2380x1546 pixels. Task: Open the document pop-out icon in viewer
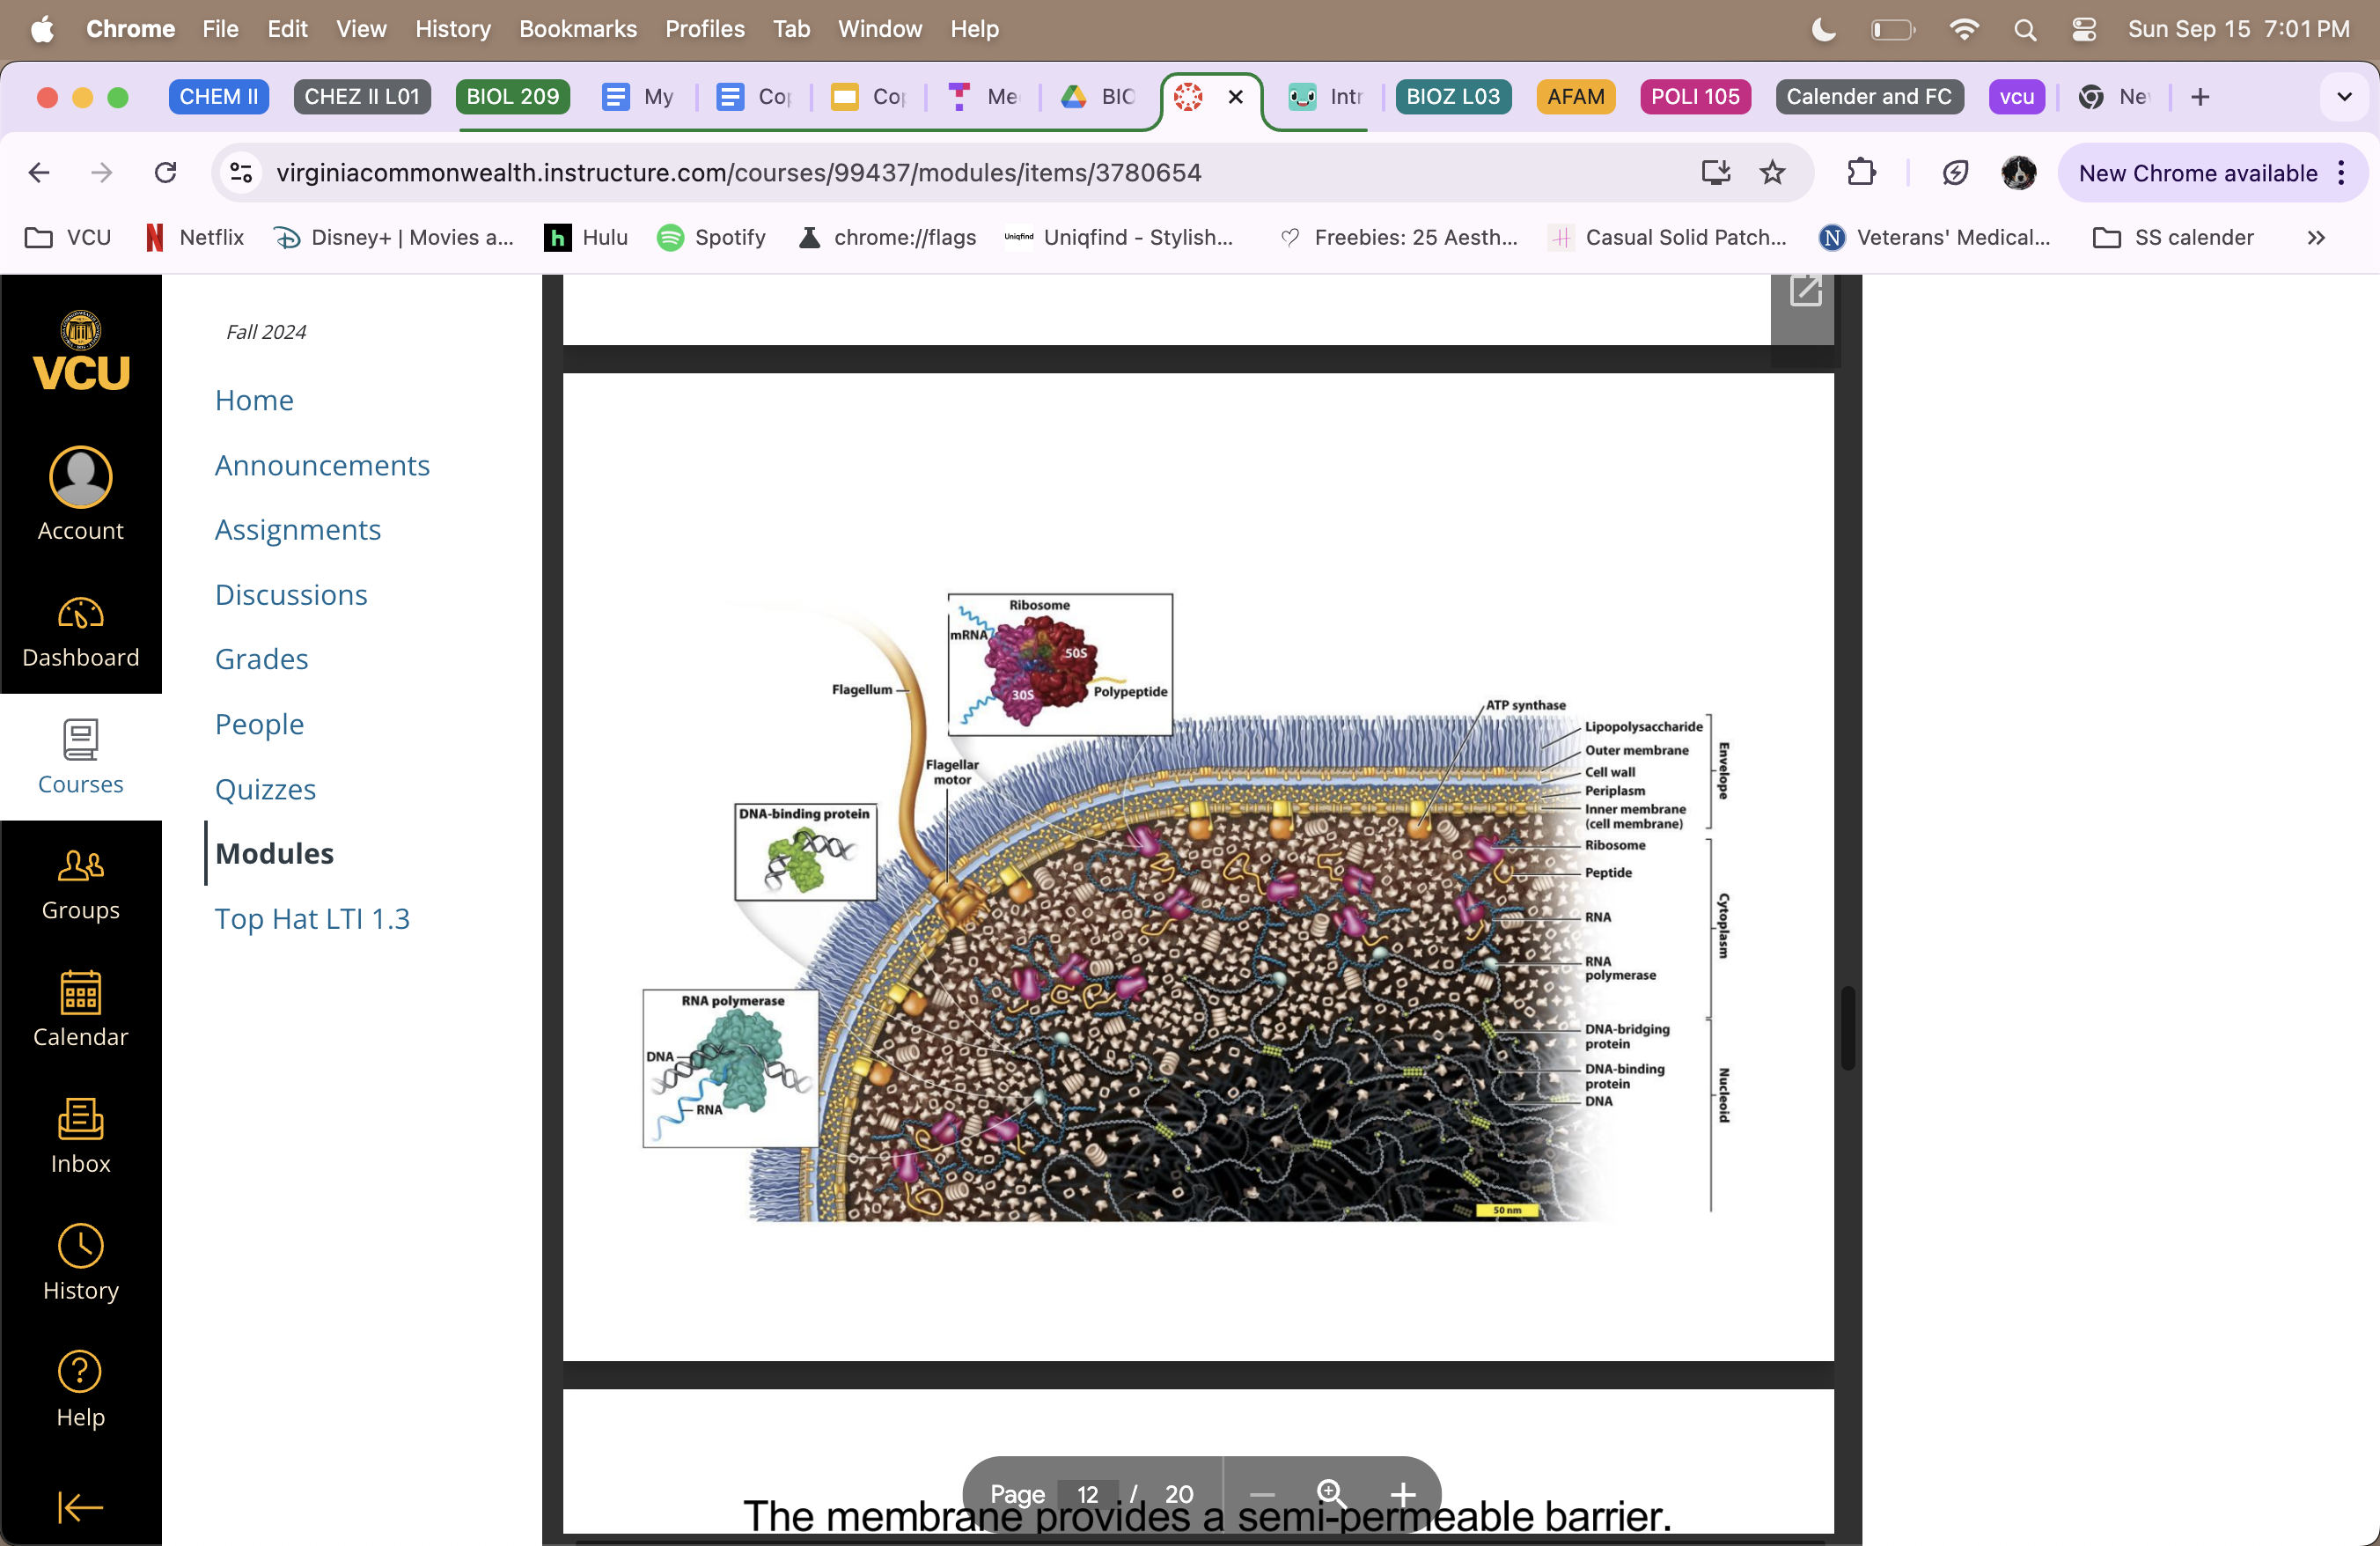1805,292
